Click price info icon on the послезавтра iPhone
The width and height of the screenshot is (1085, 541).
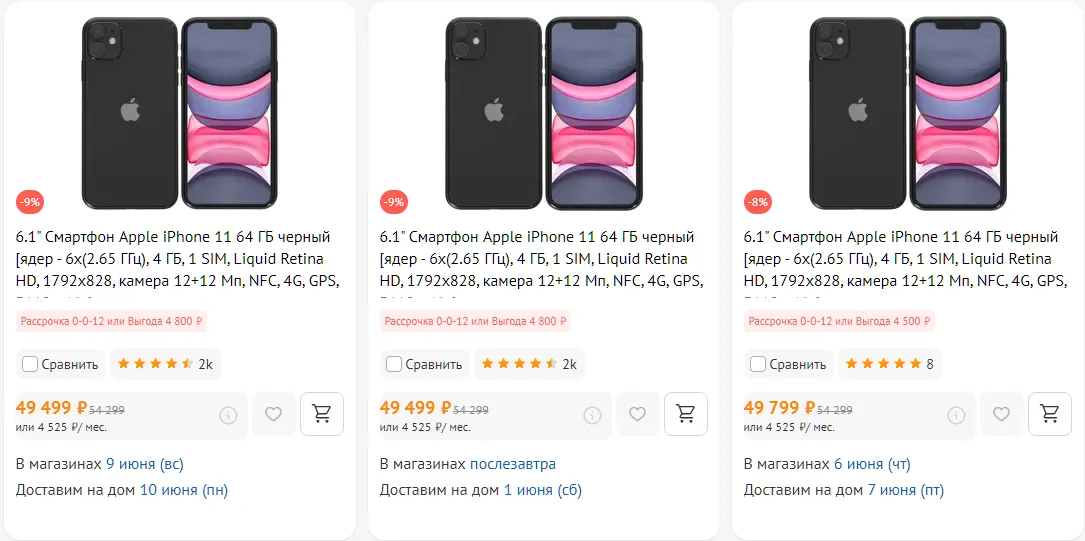592,415
